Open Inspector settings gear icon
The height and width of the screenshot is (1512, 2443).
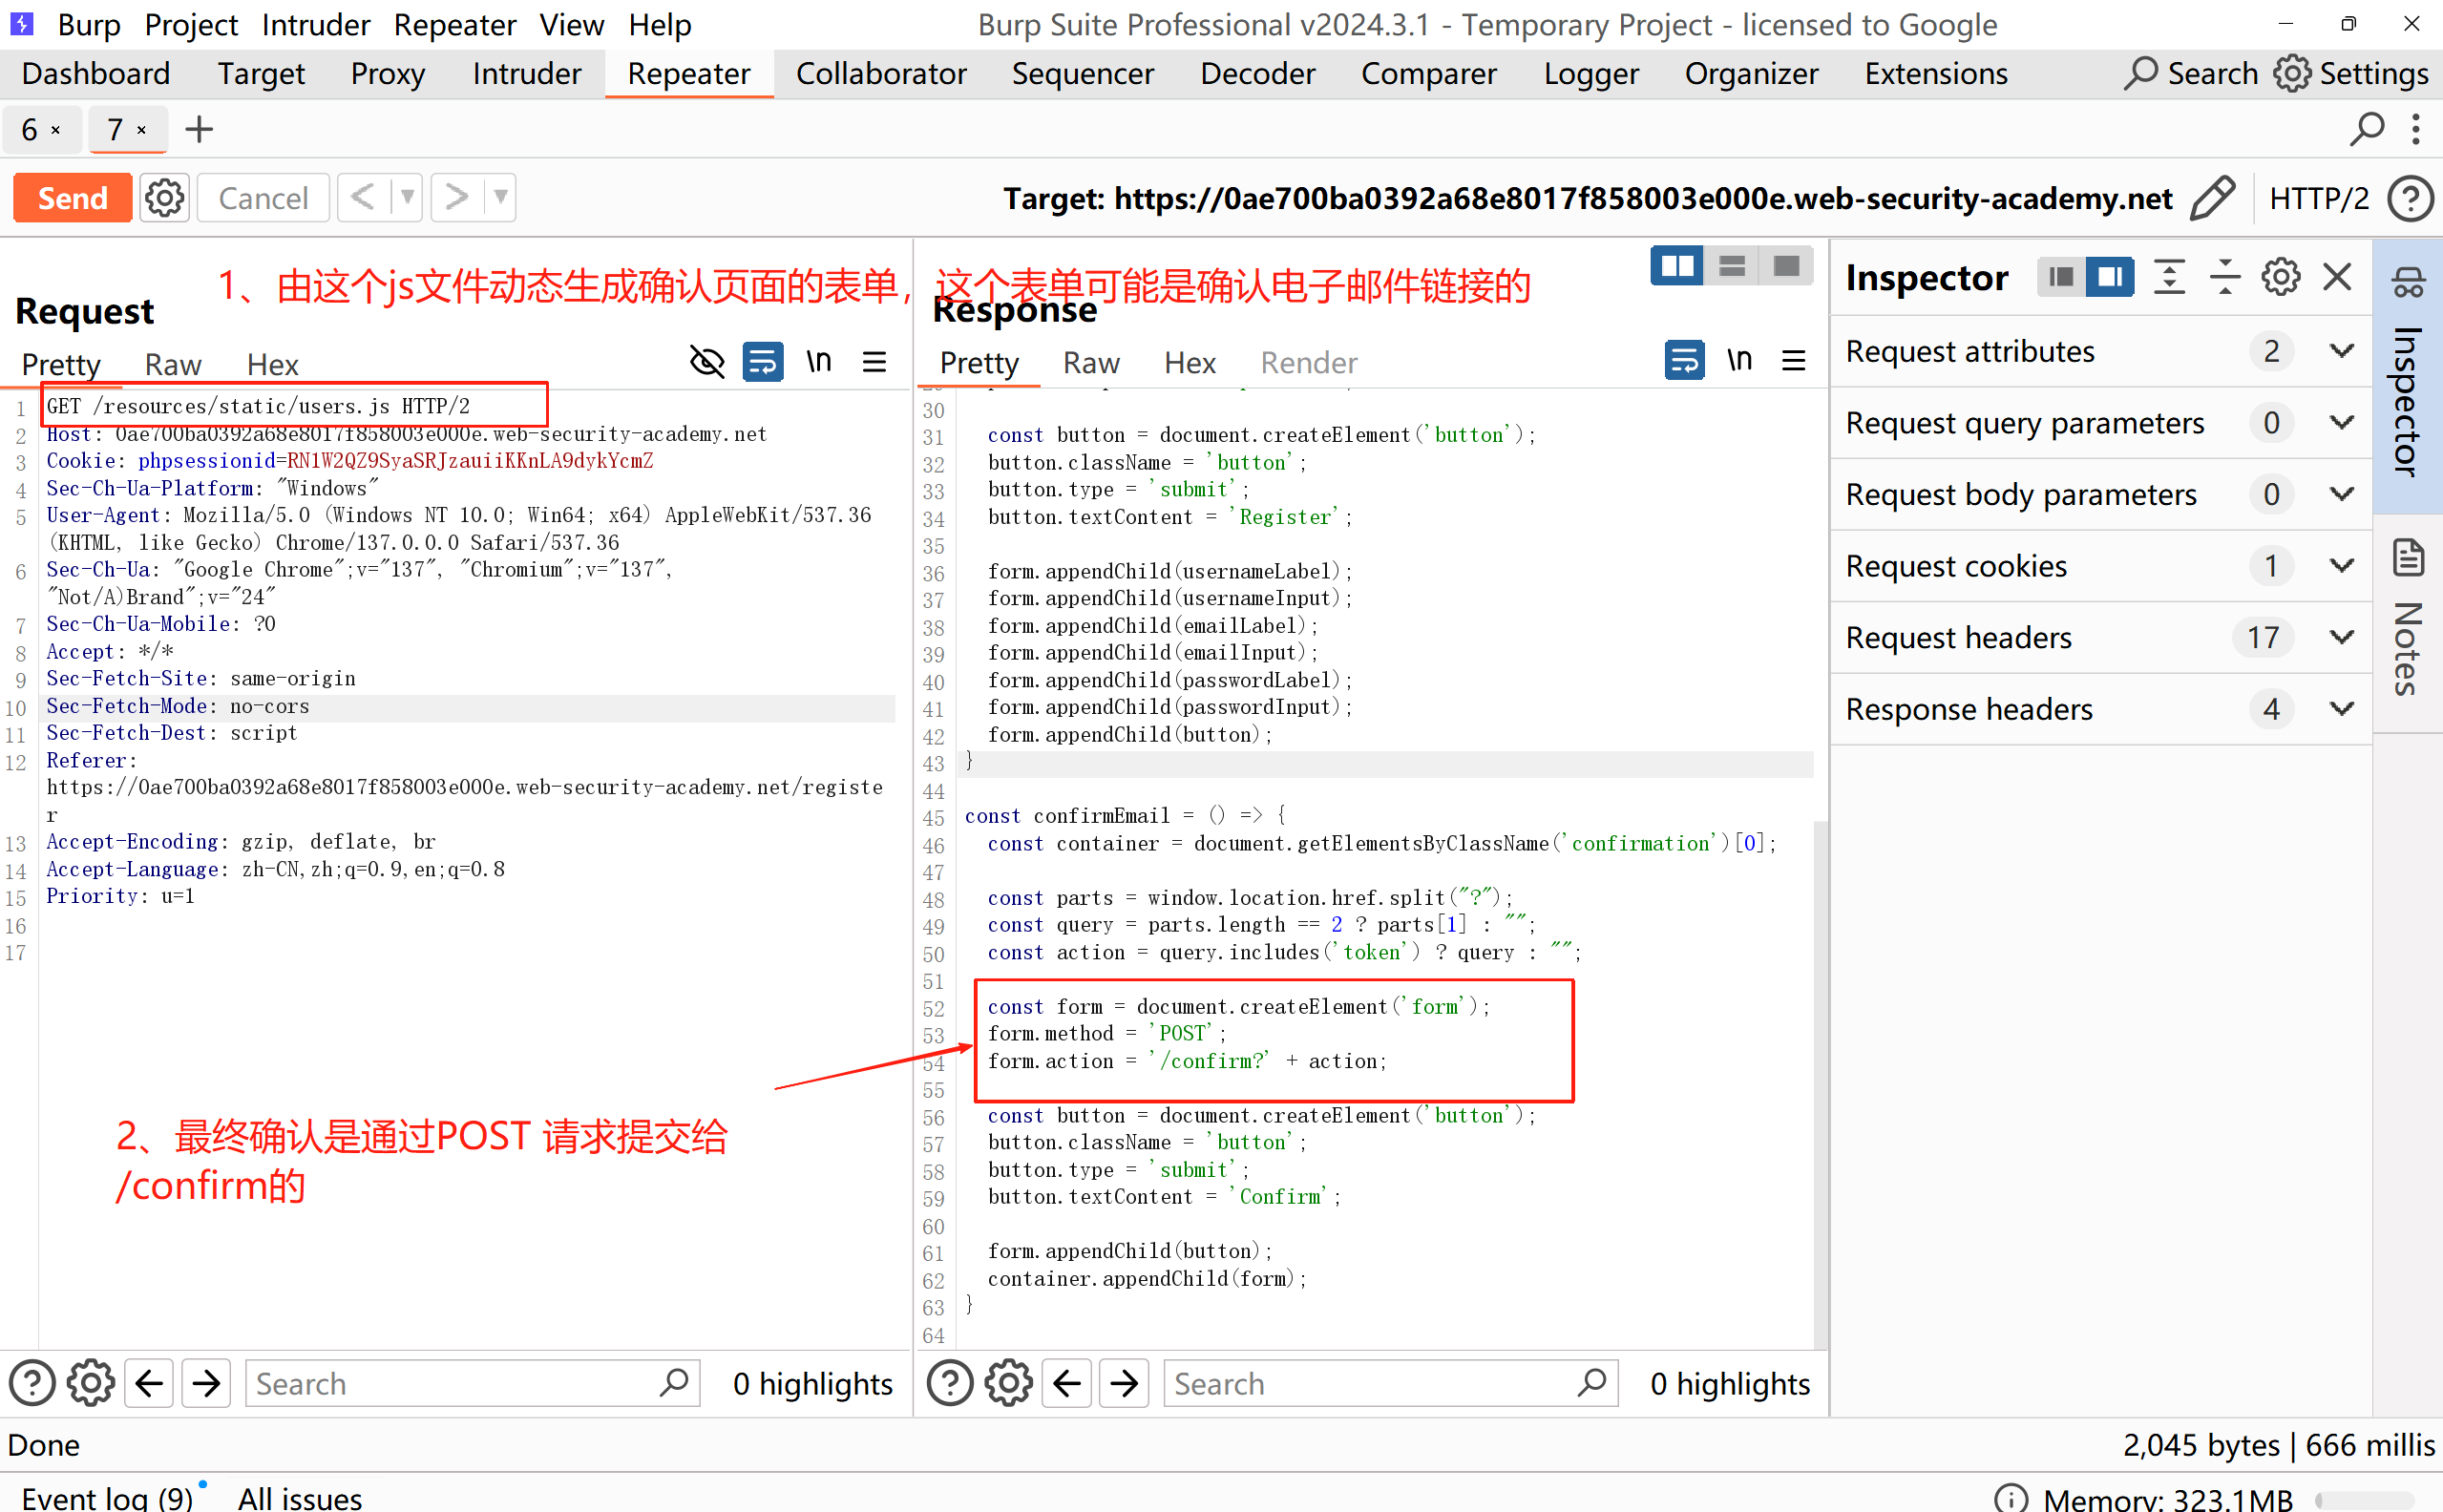(2280, 277)
